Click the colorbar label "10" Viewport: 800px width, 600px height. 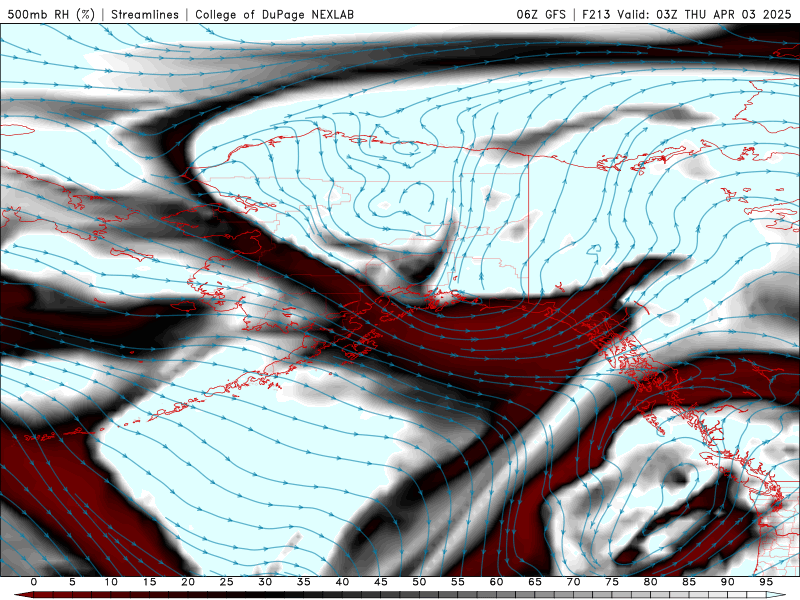click(x=111, y=582)
